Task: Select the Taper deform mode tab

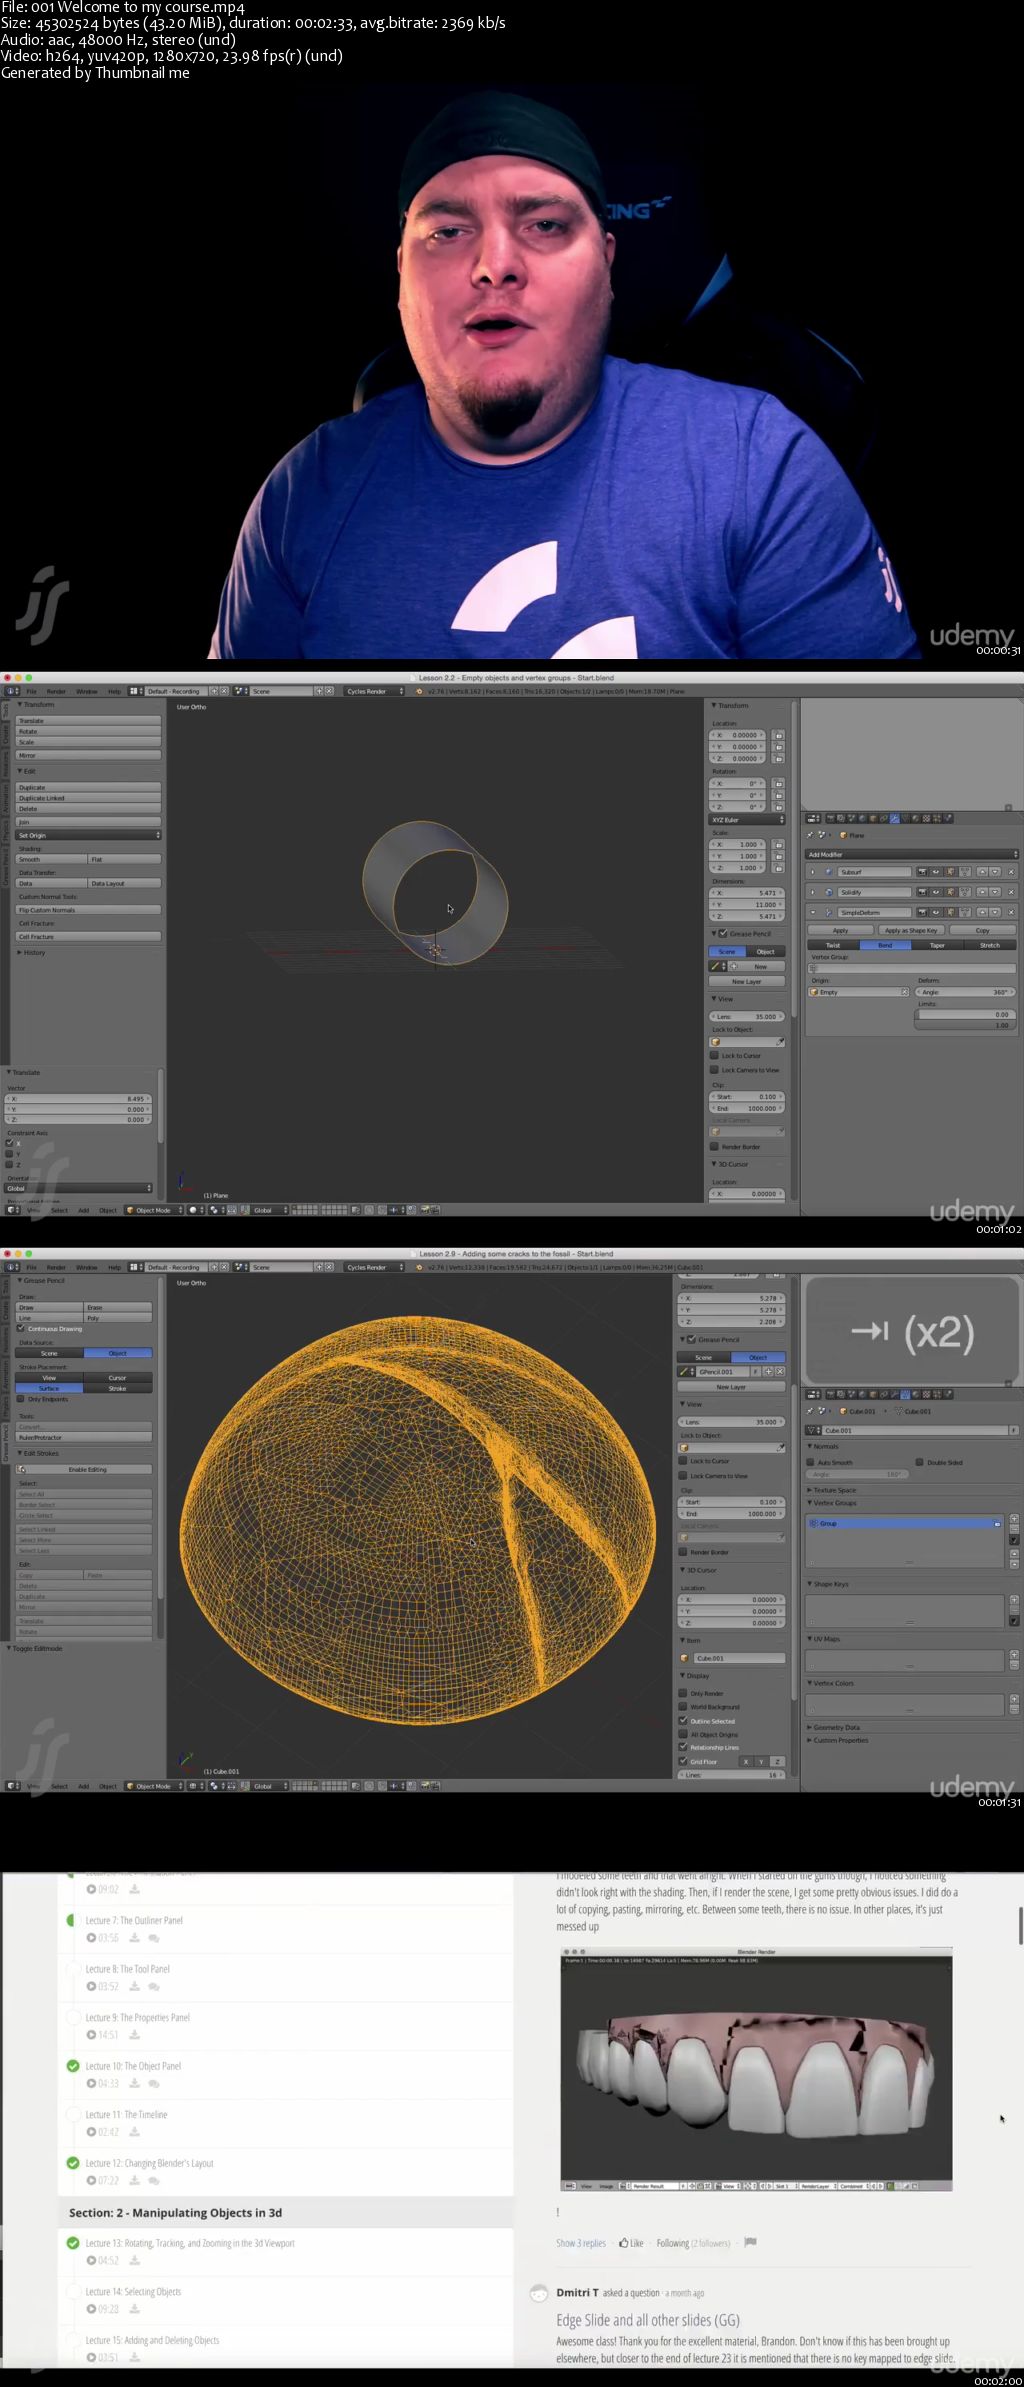Action: (937, 945)
